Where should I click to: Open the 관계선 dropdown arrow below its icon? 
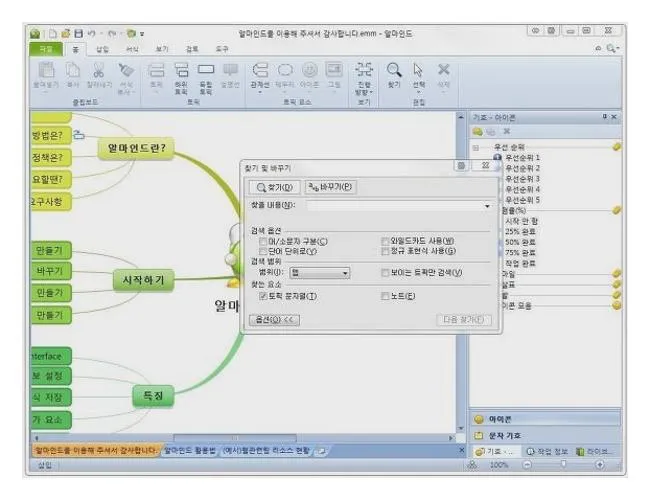coord(260,92)
